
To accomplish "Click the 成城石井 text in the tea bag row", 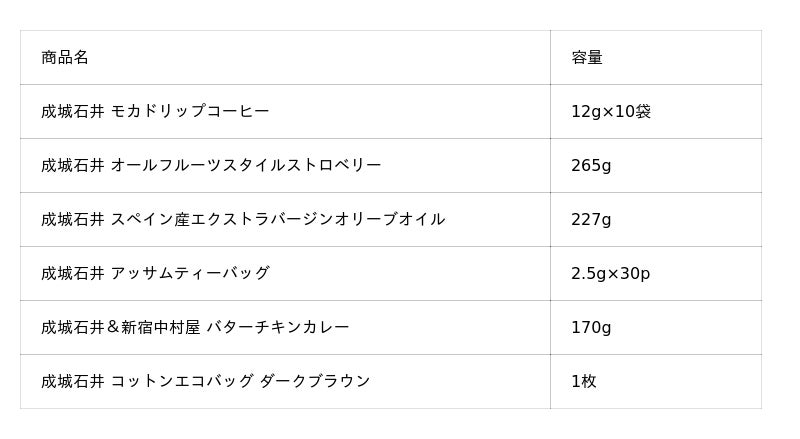I will 72,274.
